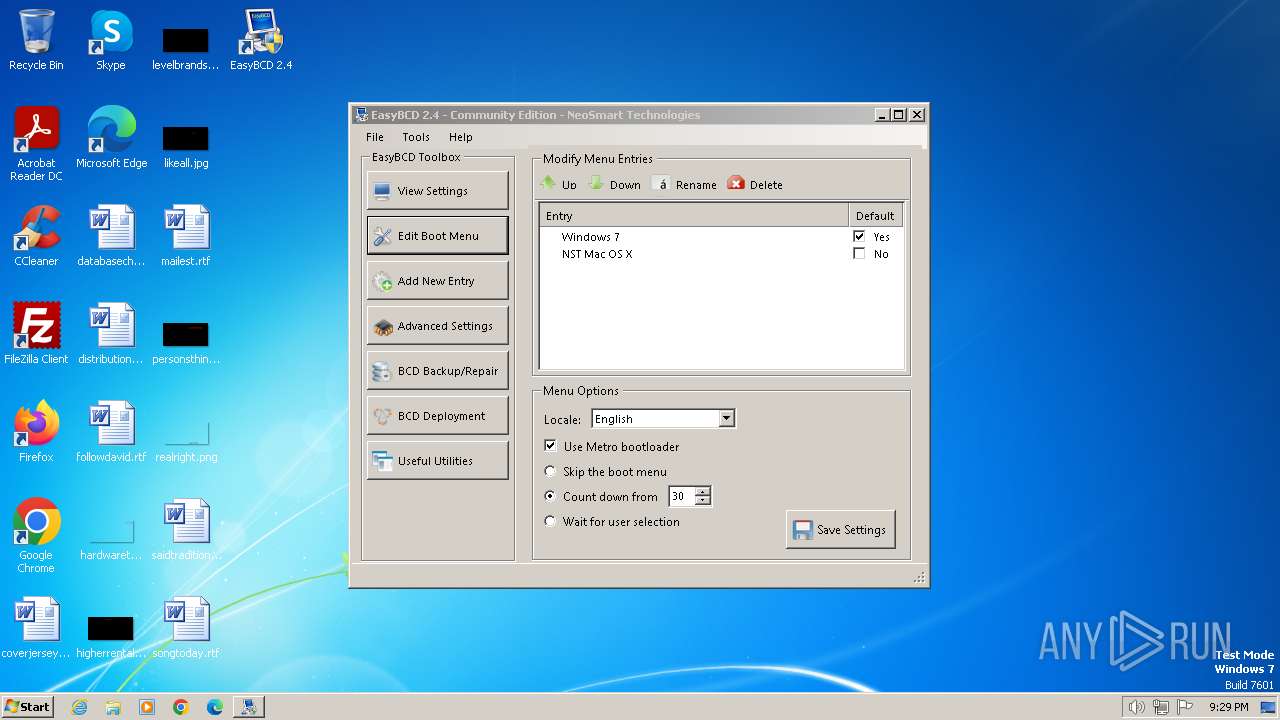Viewport: 1280px width, 720px height.
Task: Check the Windows 7 default checkbox
Action: click(x=859, y=236)
